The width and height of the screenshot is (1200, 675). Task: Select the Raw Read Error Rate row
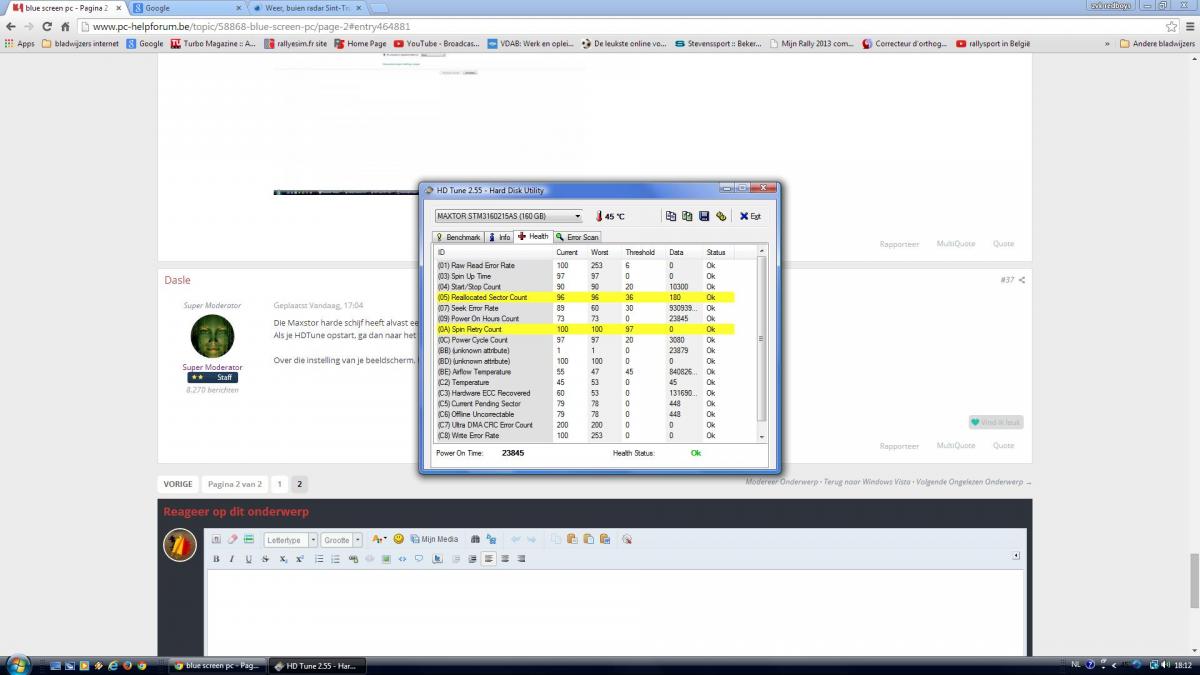(x=585, y=265)
